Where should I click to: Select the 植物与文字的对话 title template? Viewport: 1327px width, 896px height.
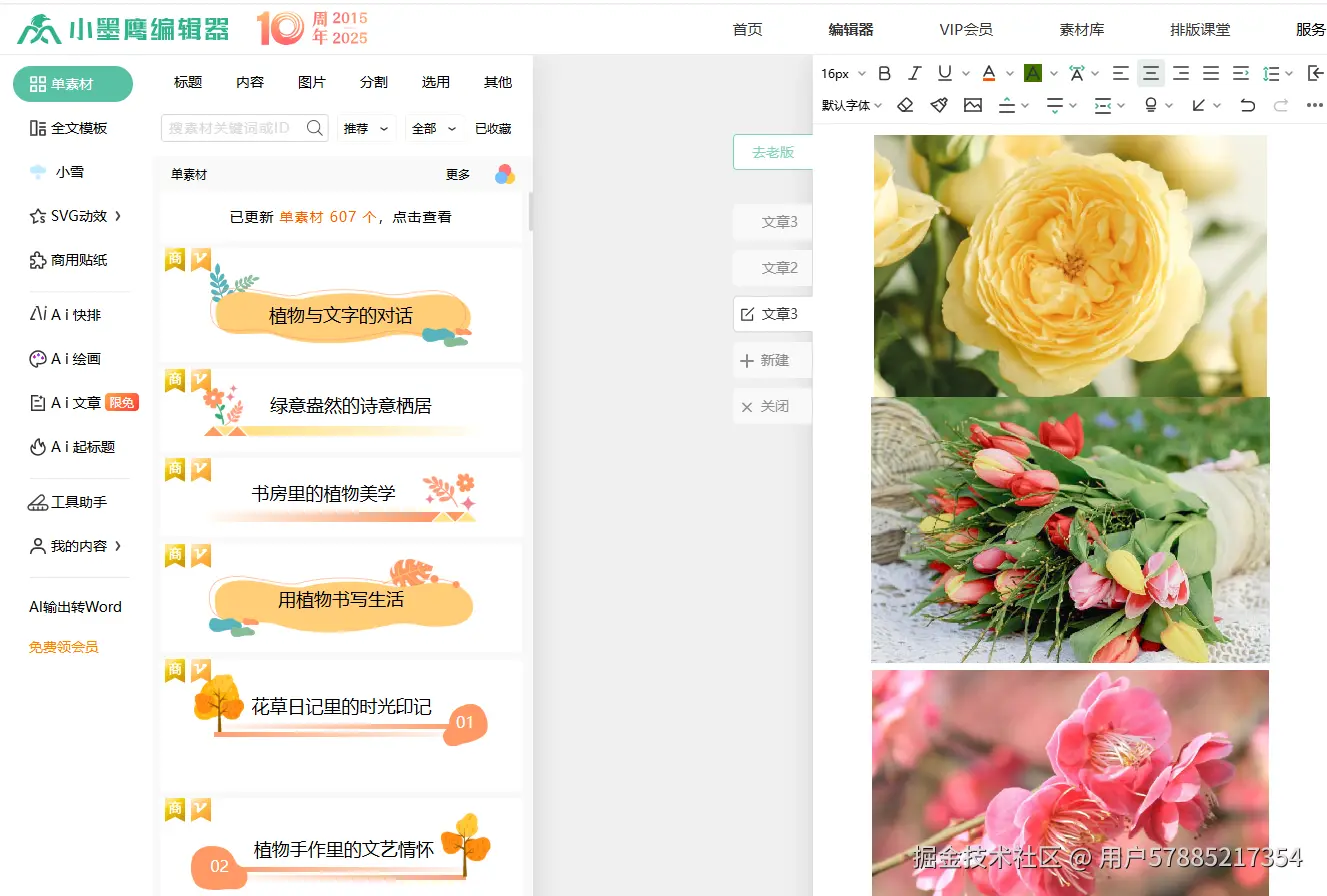click(x=341, y=305)
